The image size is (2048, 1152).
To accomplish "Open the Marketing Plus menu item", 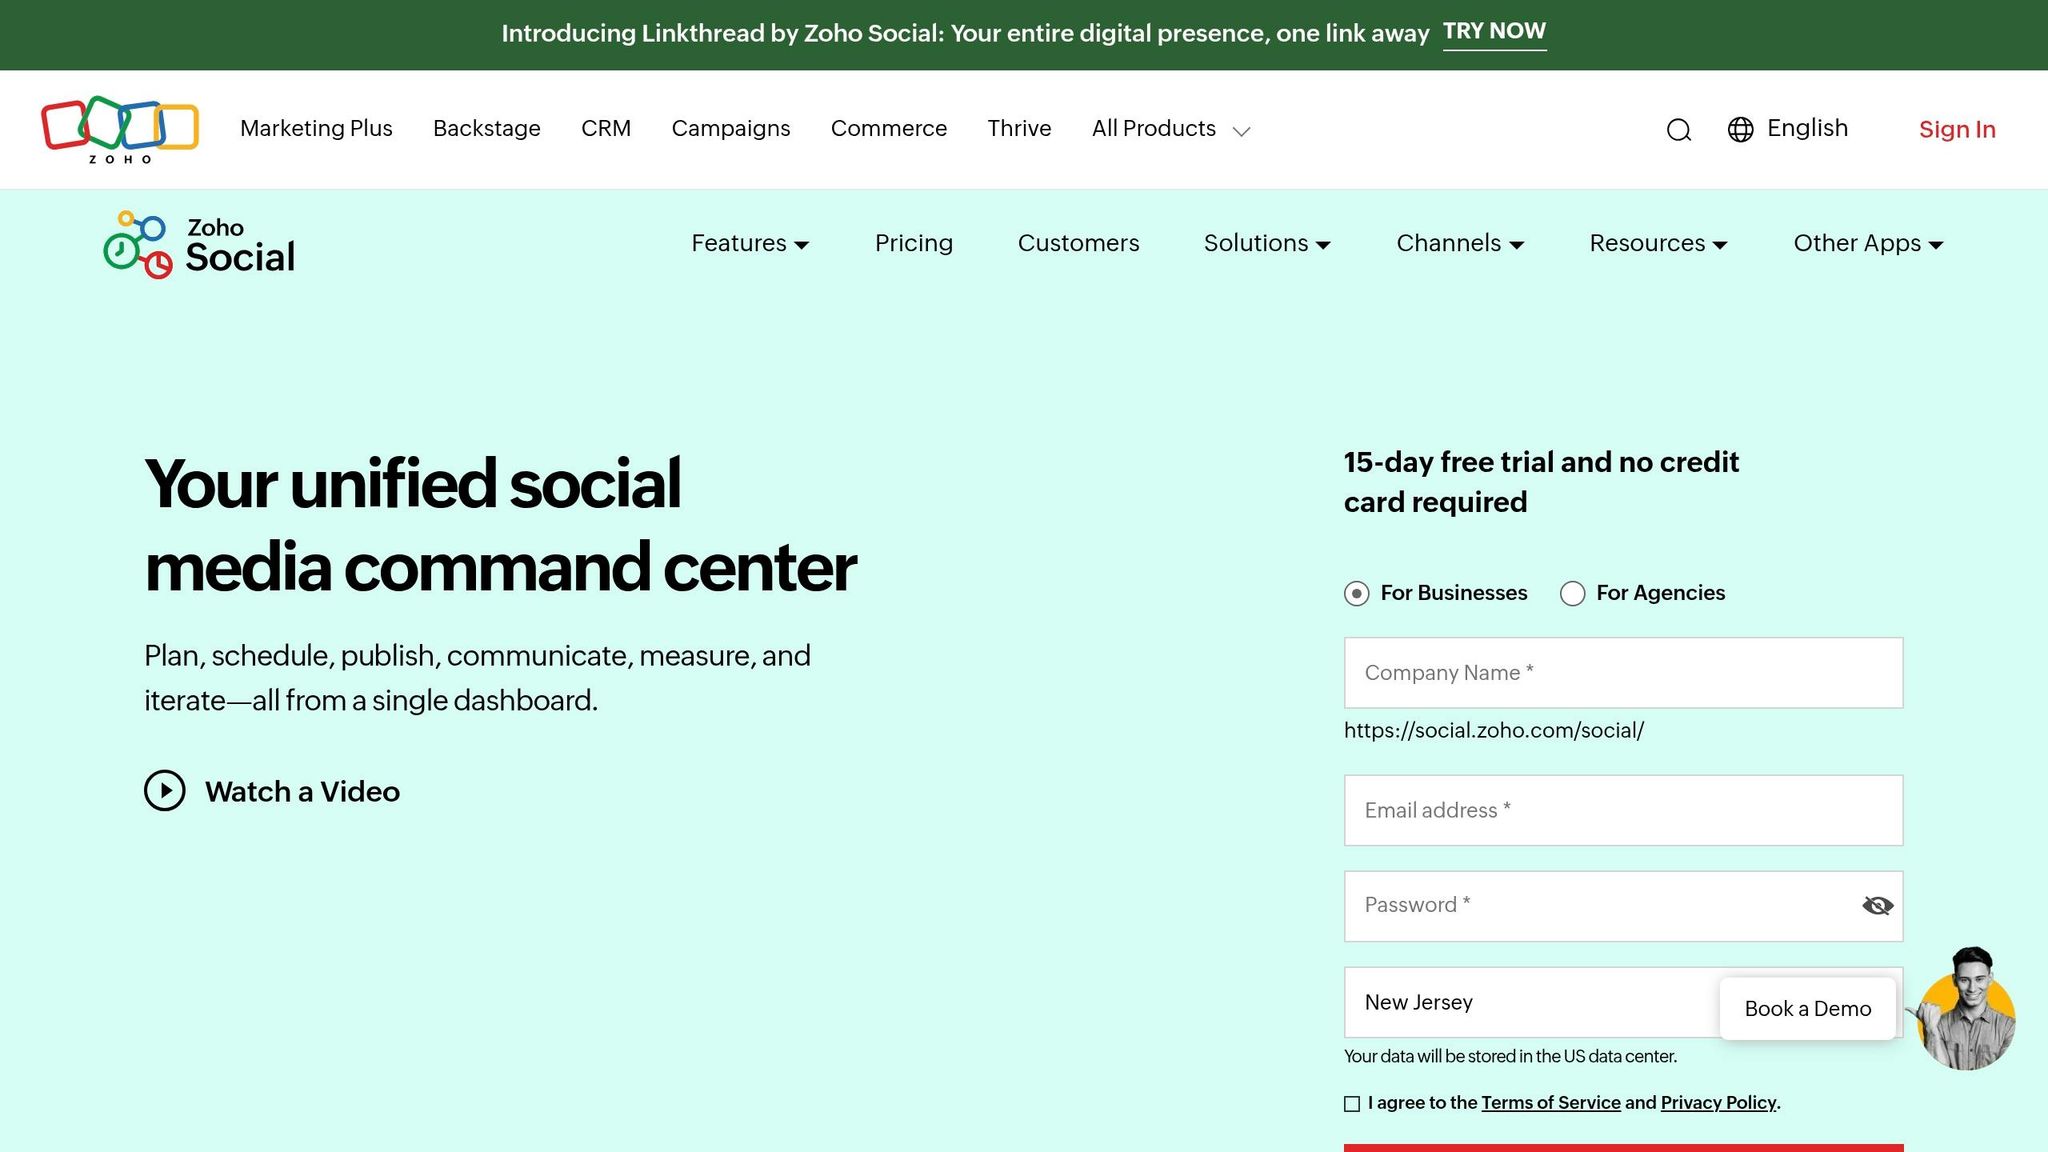I will (x=316, y=128).
